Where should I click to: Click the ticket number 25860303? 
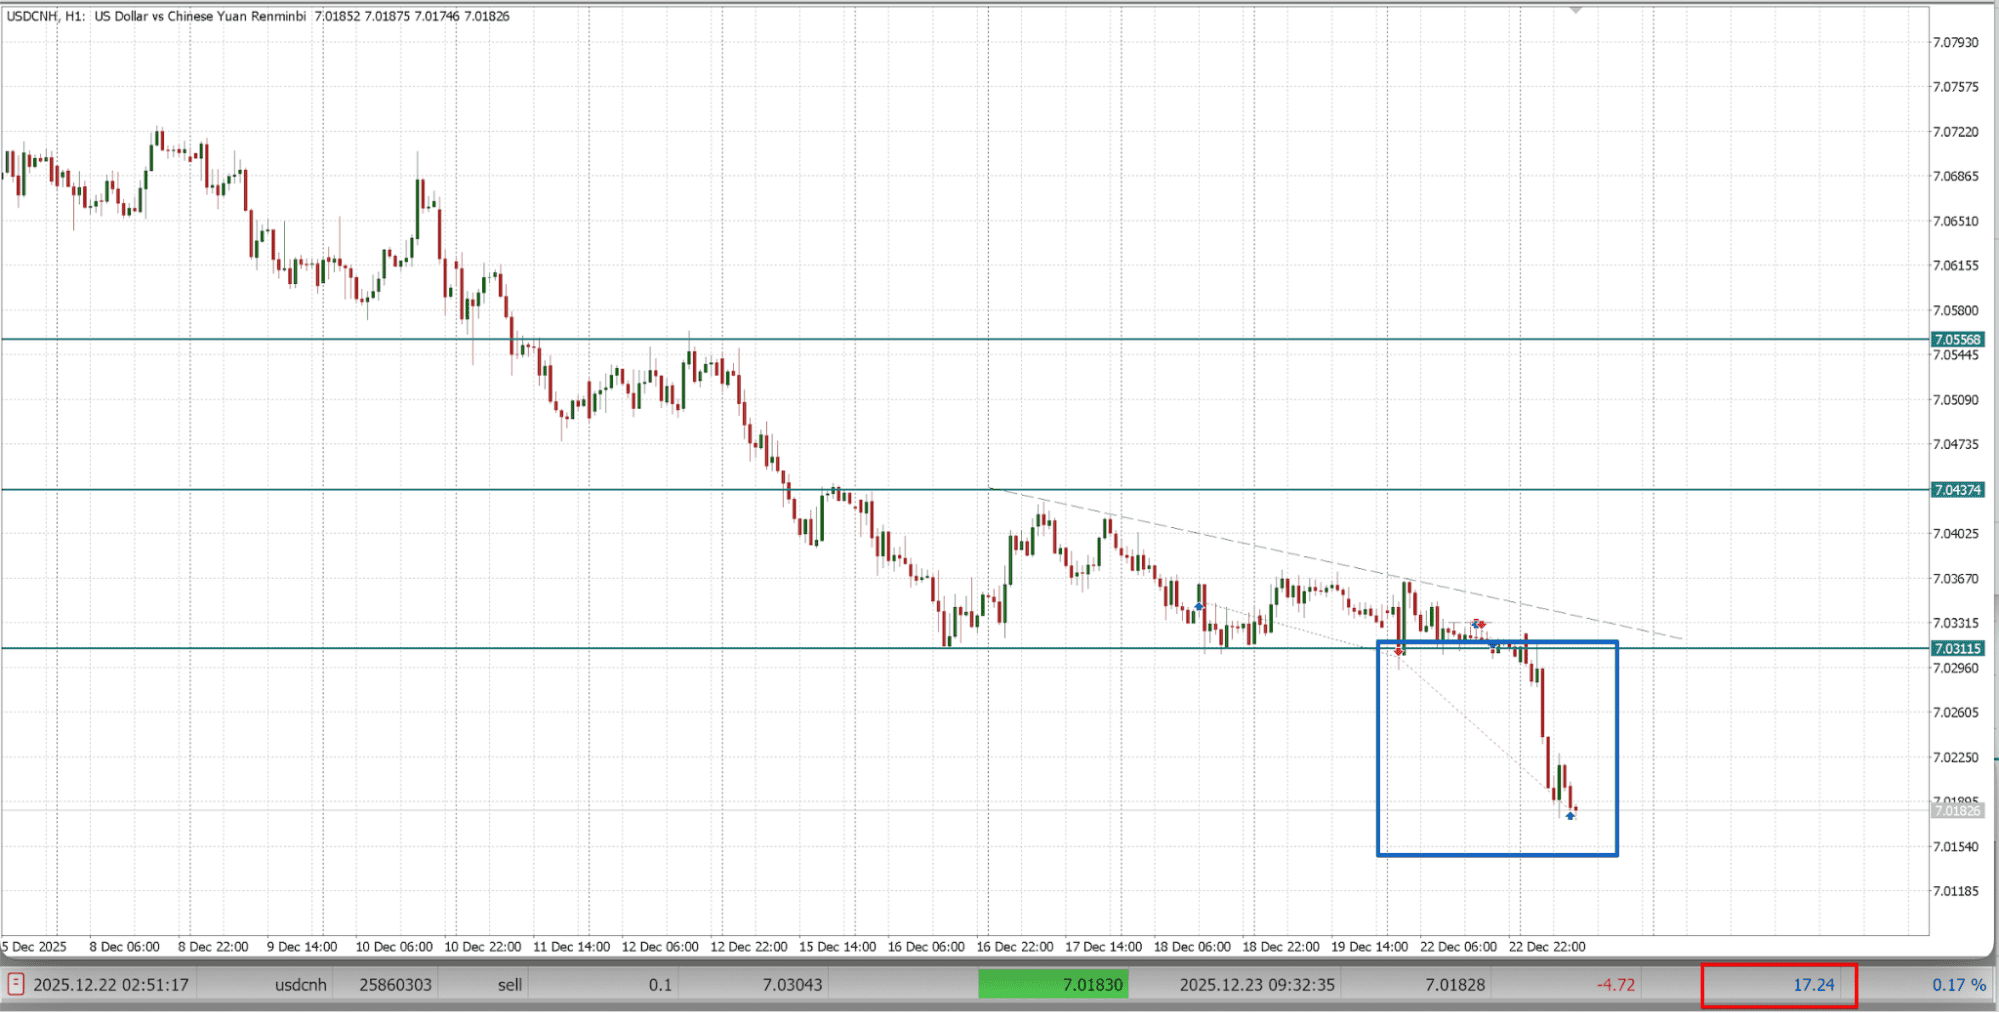396,985
